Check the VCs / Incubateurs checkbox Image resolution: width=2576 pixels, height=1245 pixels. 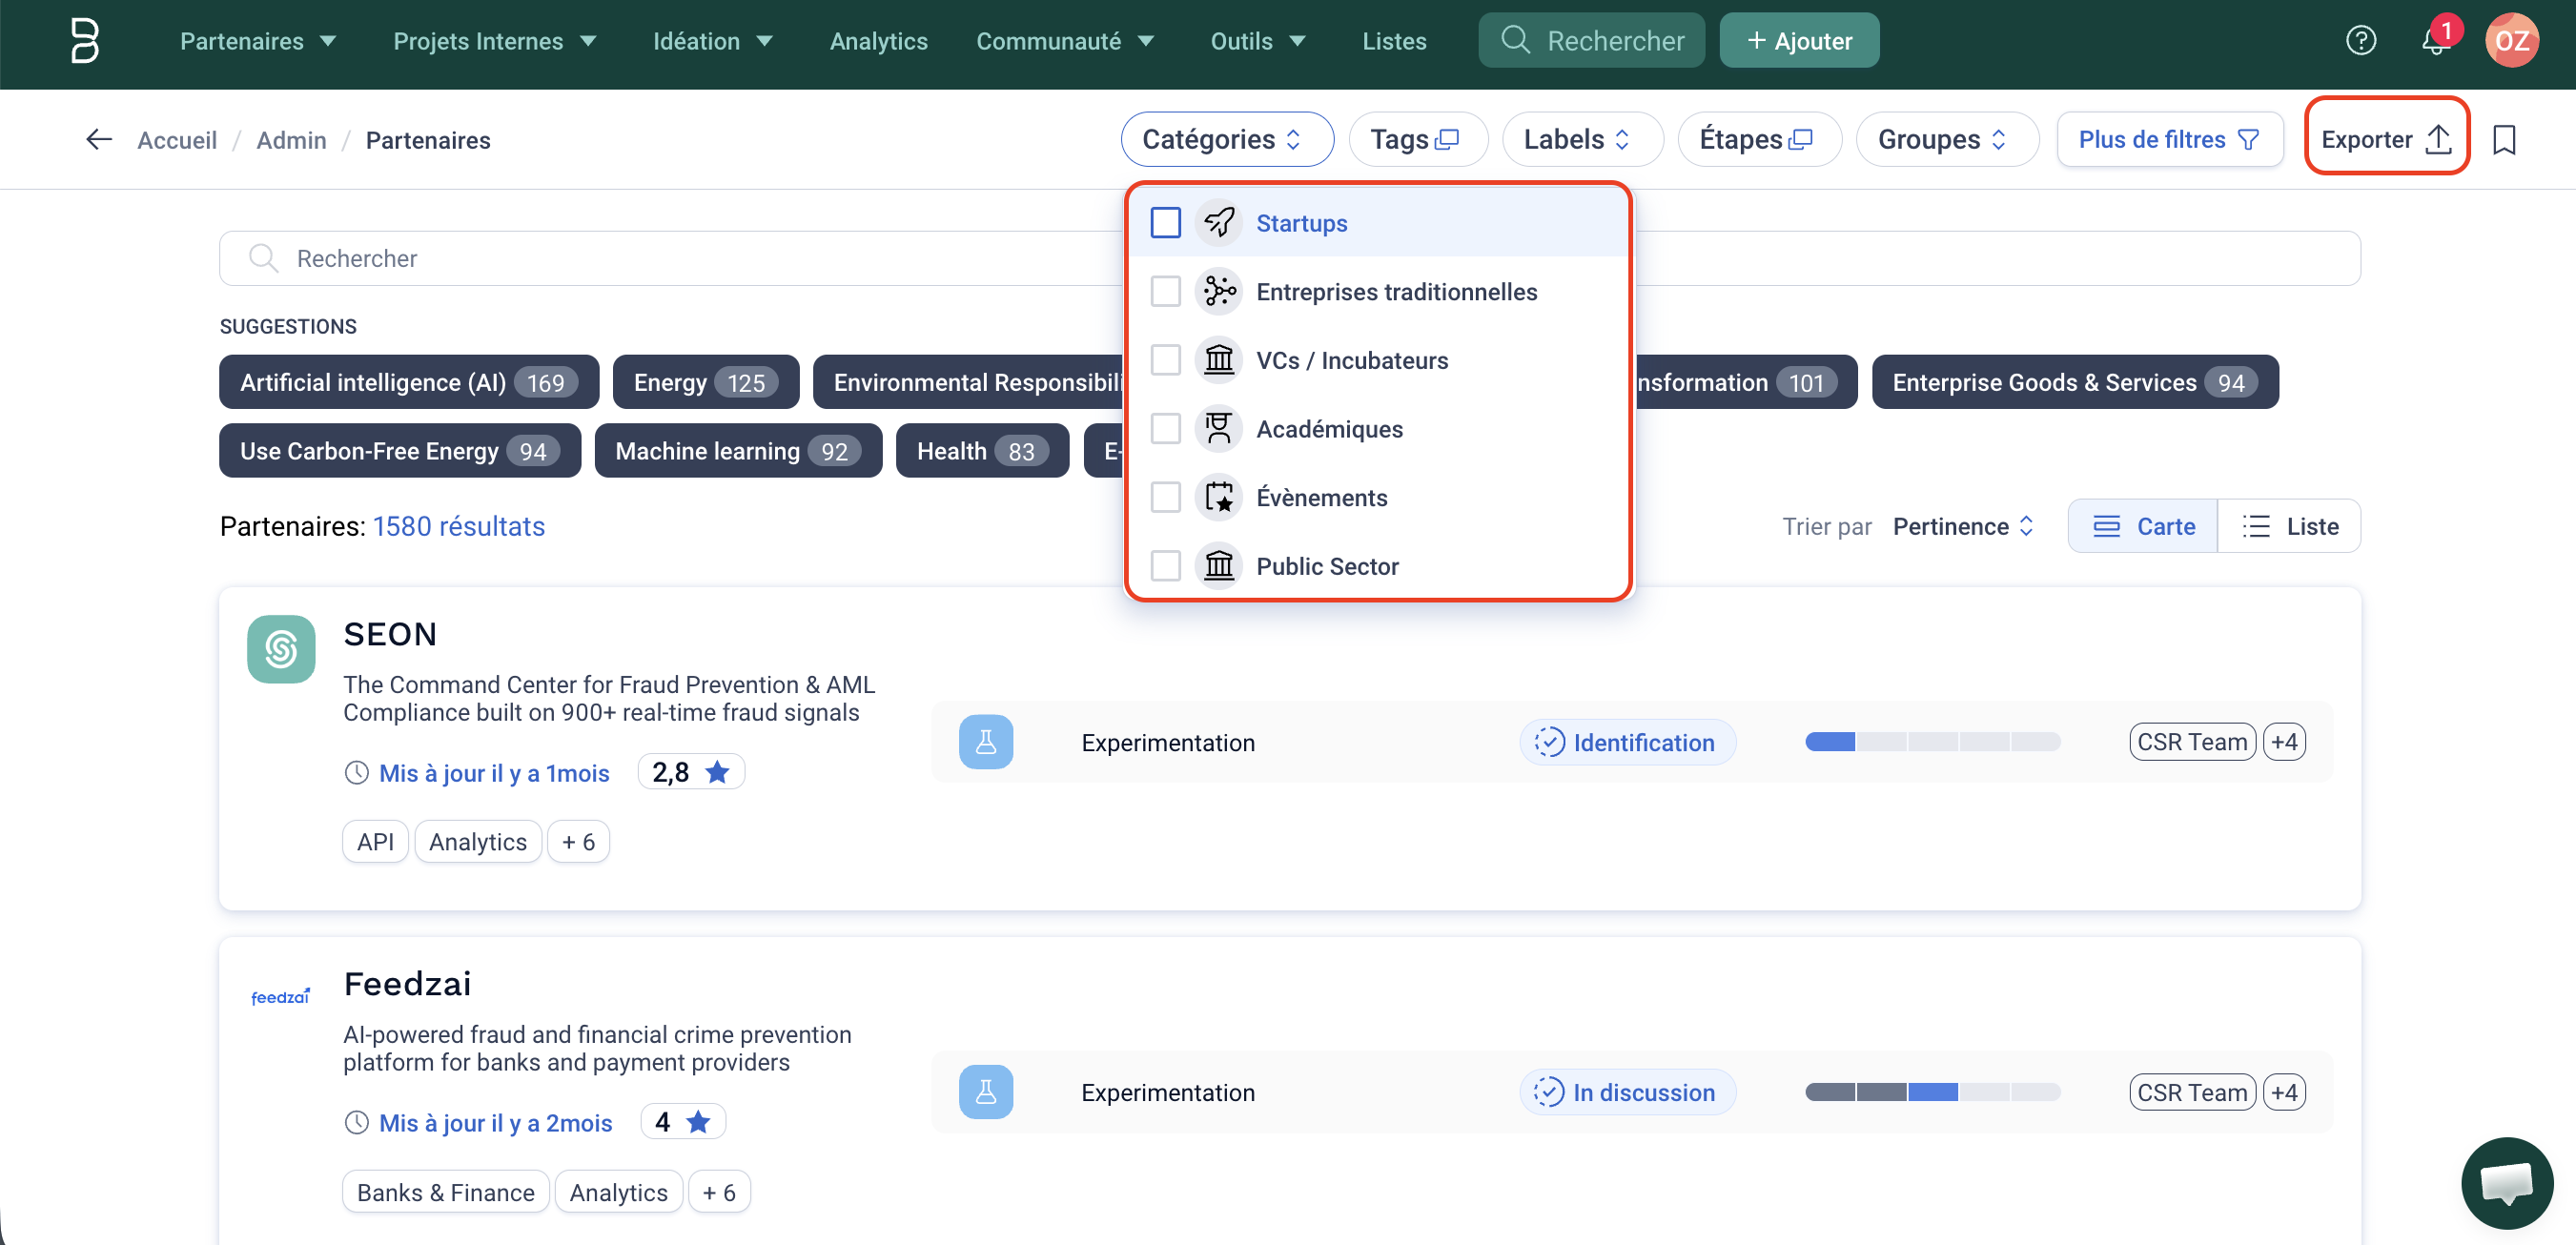point(1165,360)
